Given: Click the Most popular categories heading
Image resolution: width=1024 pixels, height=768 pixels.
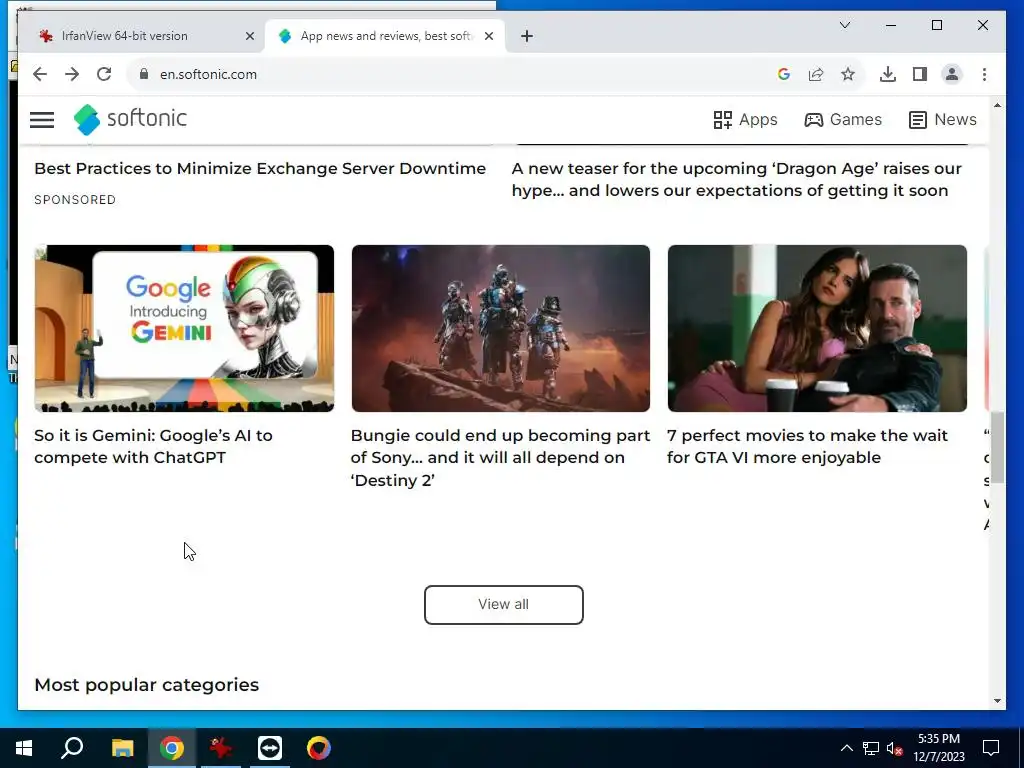Looking at the screenshot, I should (147, 685).
